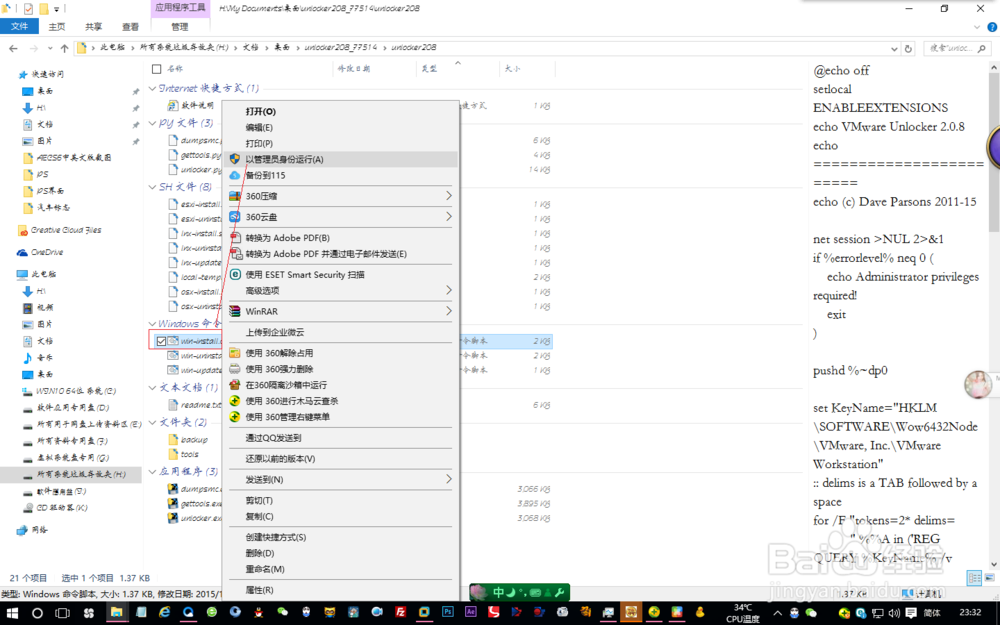This screenshot has width=1000, height=625.
Task: Click the 360压缩 icon in context menu
Action: tap(235, 196)
